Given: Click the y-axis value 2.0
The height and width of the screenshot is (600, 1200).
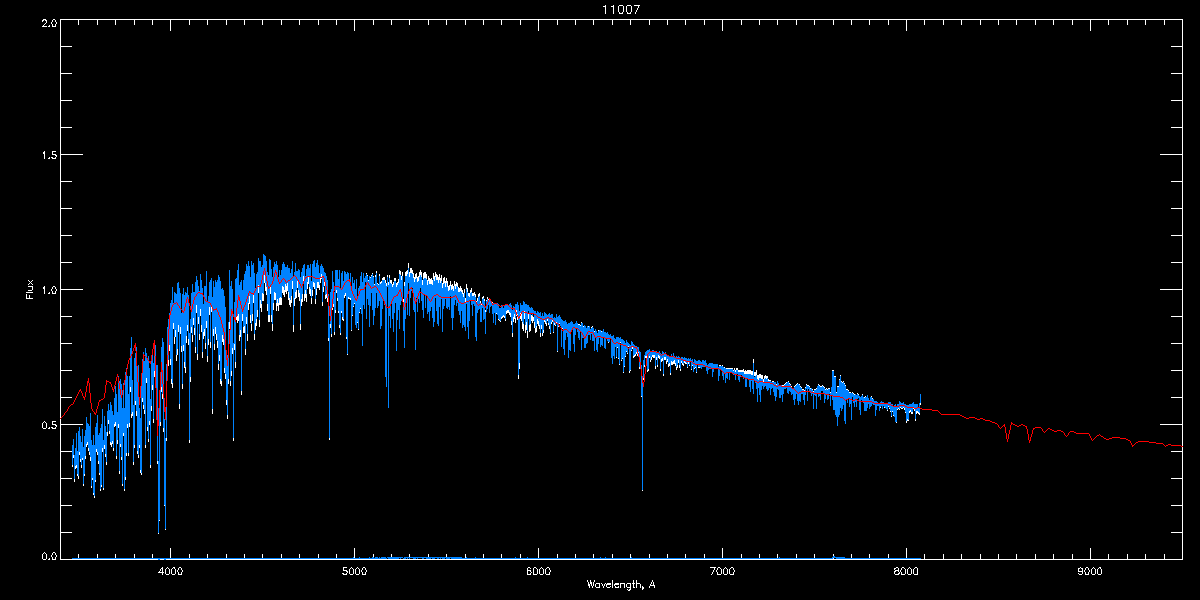Looking at the screenshot, I should tap(48, 22).
